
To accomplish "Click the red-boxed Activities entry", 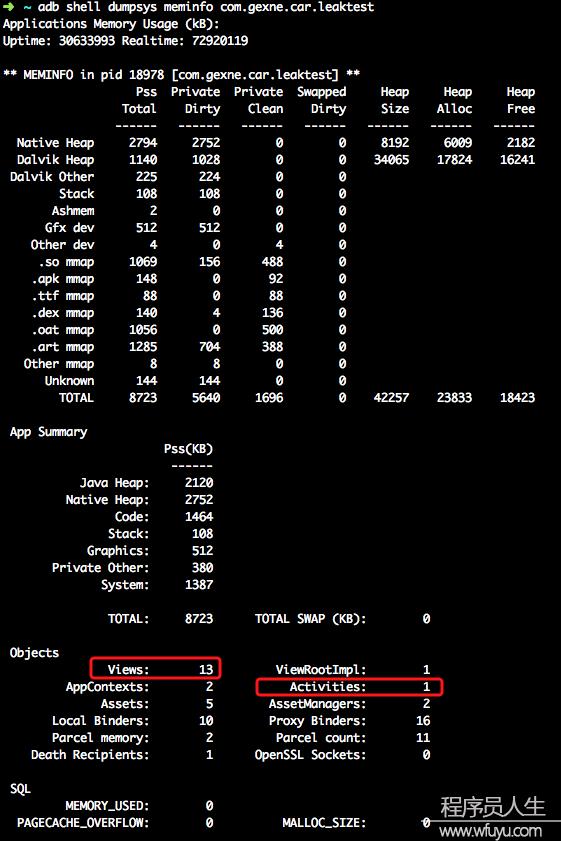I will point(349,687).
